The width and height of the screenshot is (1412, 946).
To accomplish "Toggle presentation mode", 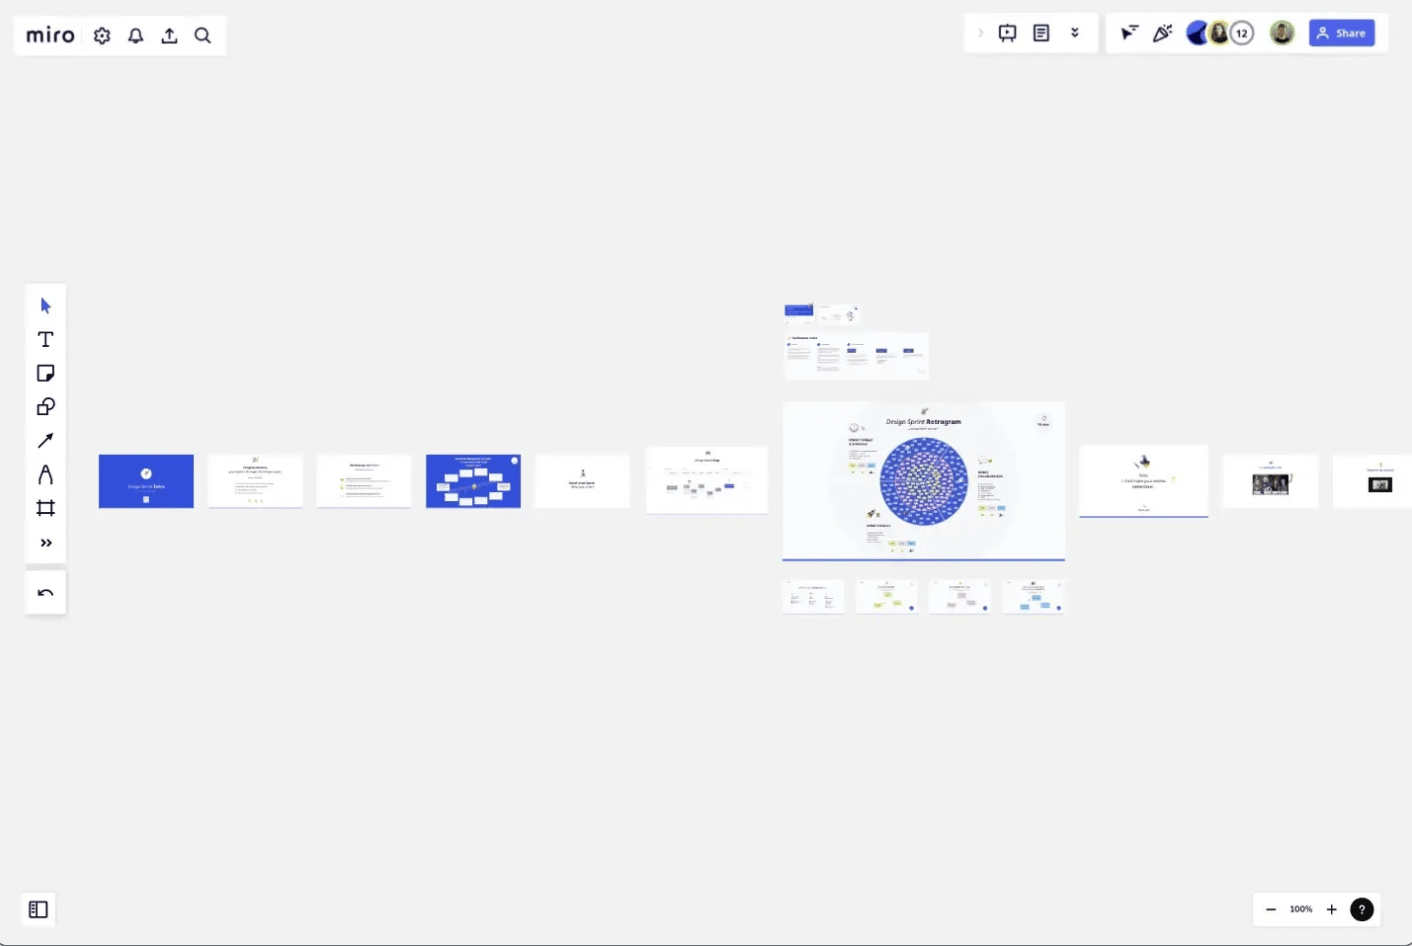I will (1007, 33).
